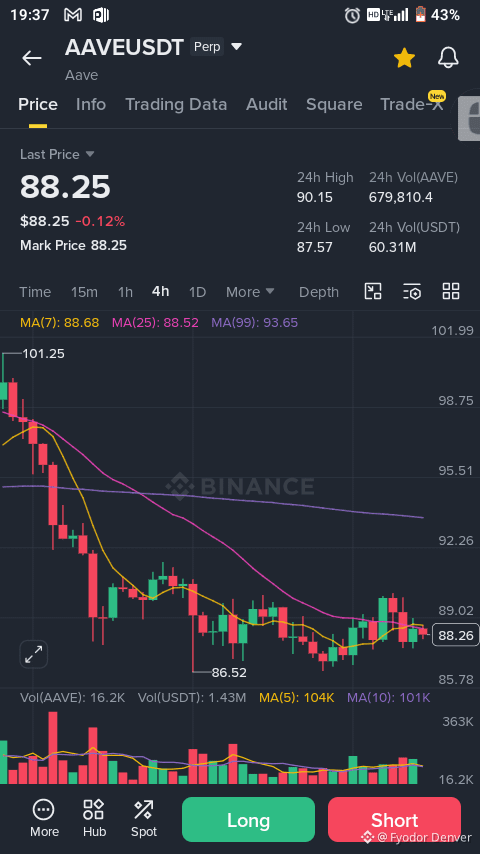
Task: Tap the 86.52 low marker on chart
Action: (x=229, y=673)
